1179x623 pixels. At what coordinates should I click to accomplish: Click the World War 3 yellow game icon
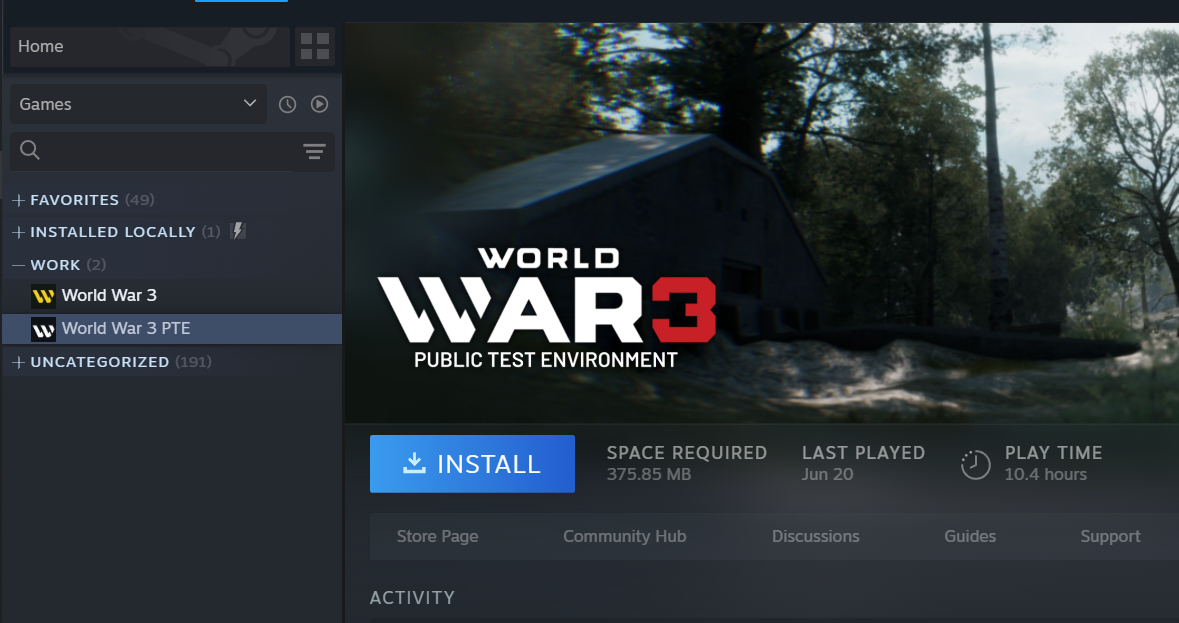coord(44,296)
